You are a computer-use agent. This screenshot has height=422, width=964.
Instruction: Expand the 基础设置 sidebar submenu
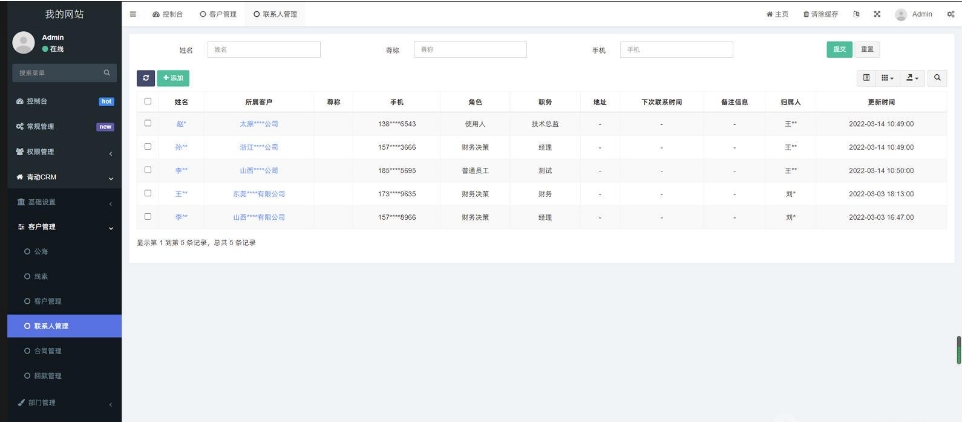[x=65, y=202]
